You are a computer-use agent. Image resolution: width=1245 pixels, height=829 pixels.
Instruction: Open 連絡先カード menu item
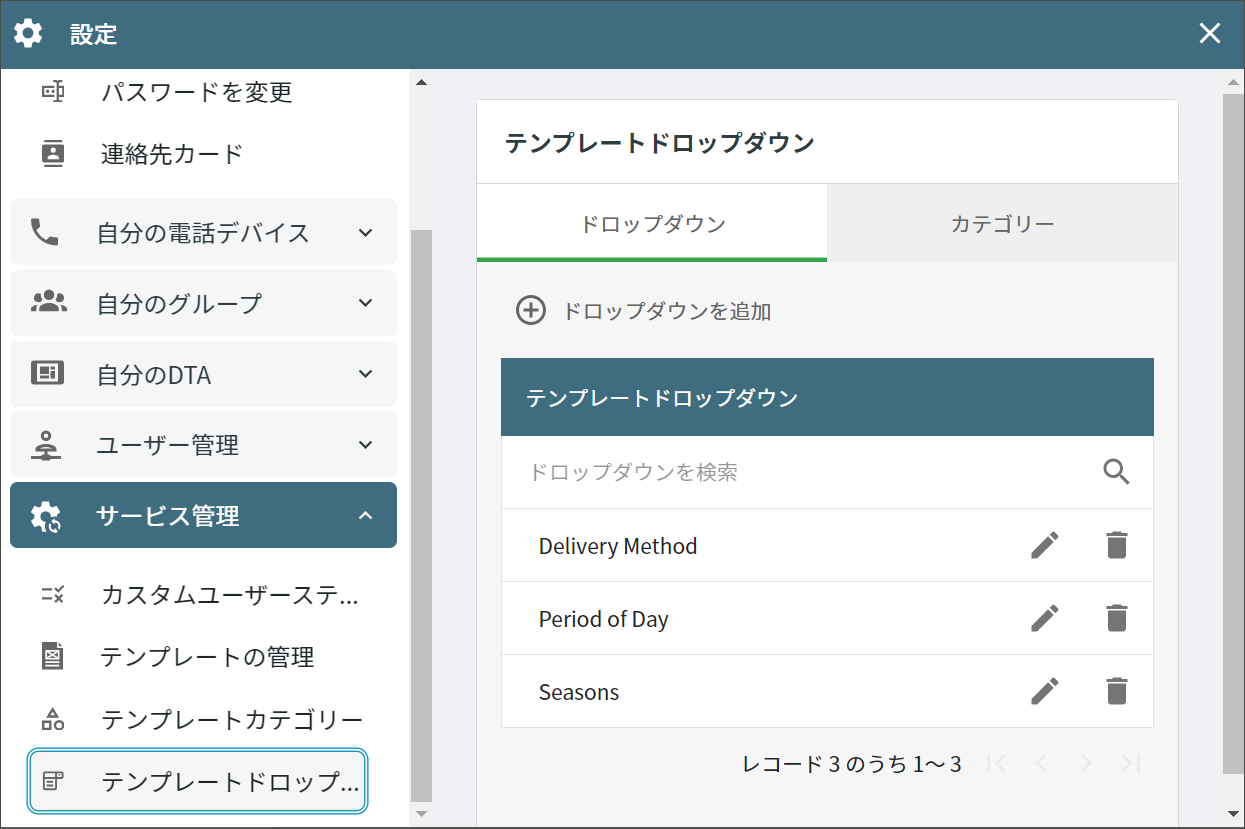click(172, 154)
